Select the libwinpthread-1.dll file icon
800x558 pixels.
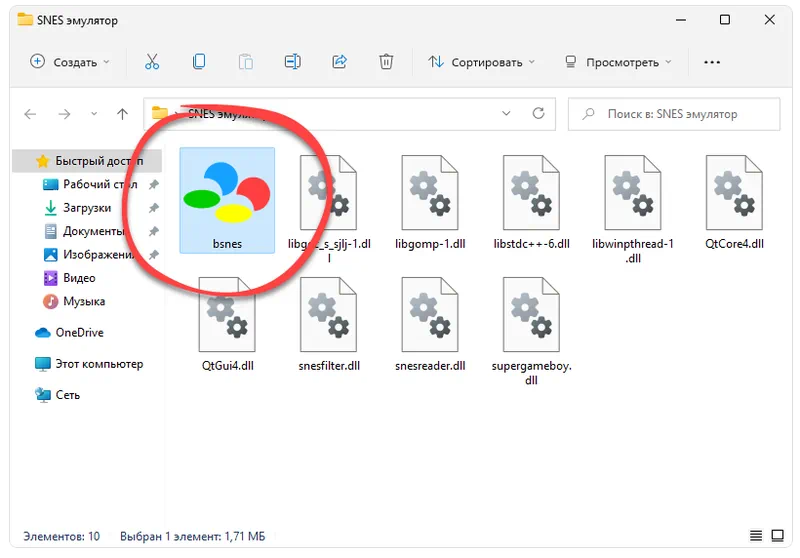pyautogui.click(x=633, y=192)
